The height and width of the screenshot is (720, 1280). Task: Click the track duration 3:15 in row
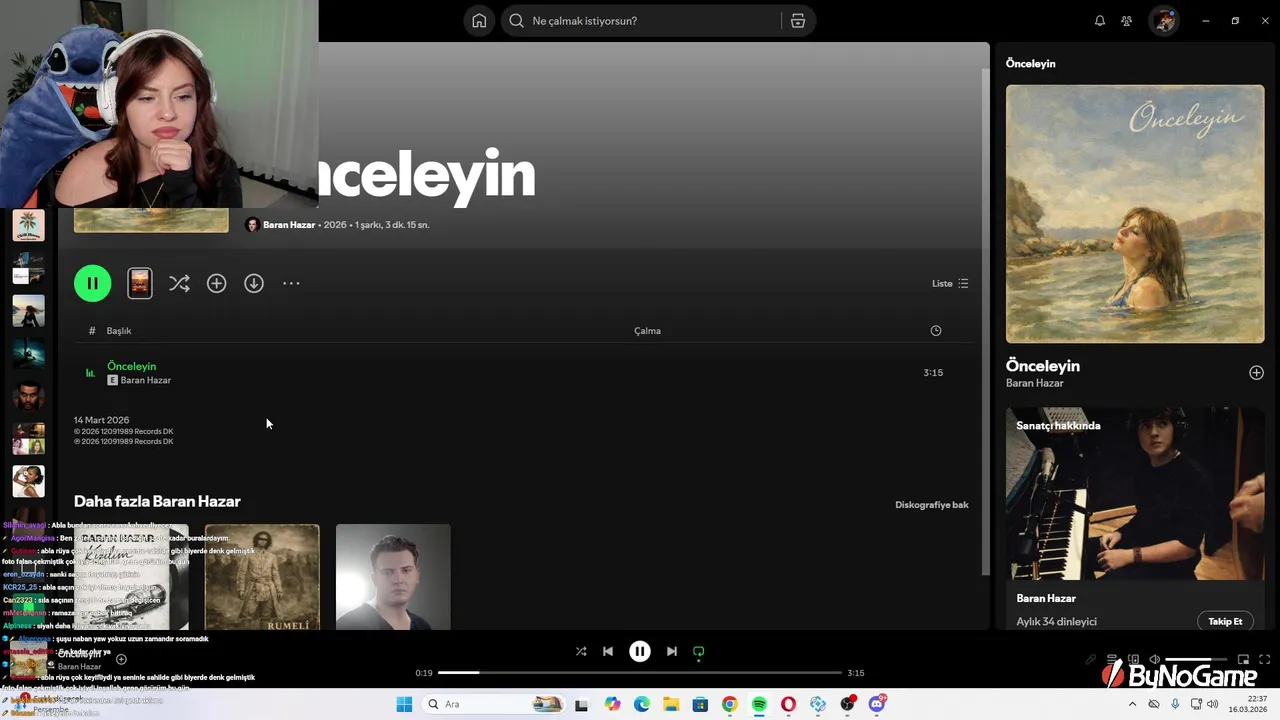[x=933, y=372]
